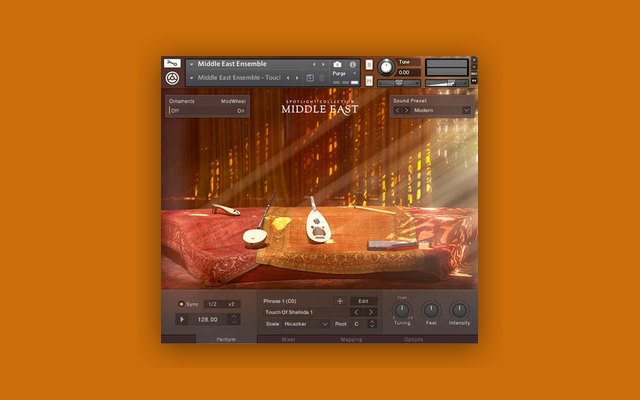Click the AUX routing button
This screenshot has width=640, height=400.
474,74
